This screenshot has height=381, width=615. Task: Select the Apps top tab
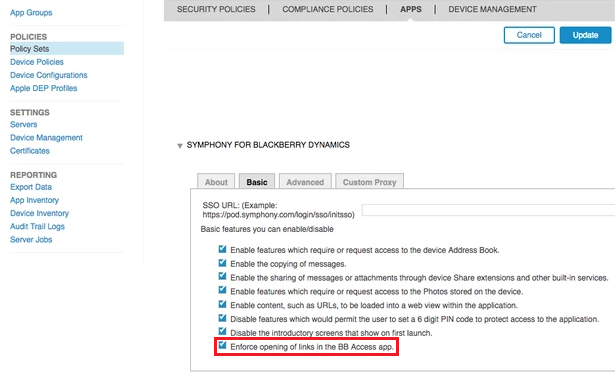411,9
